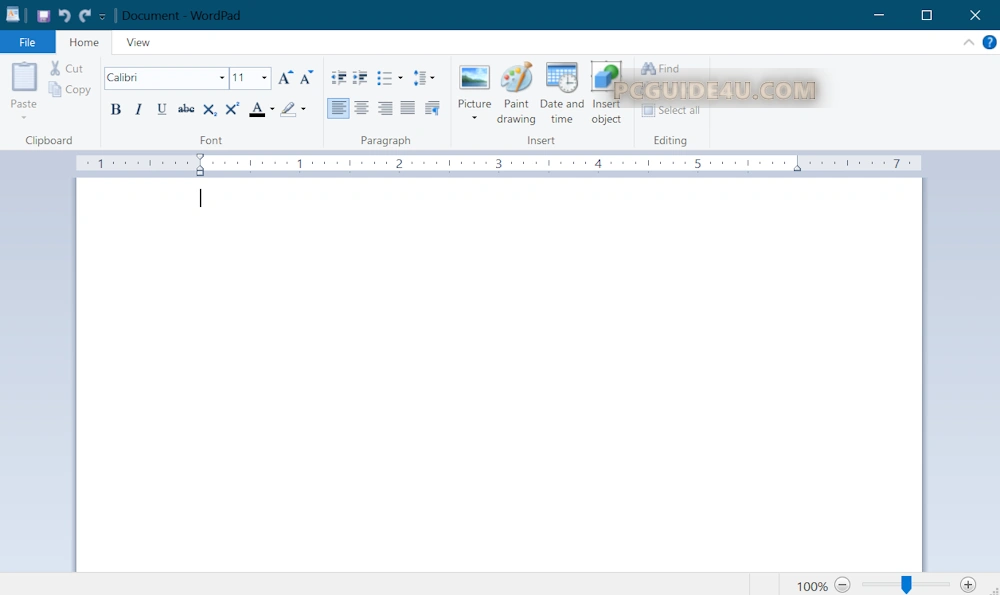Open the bullet list style dropdown

[x=400, y=78]
